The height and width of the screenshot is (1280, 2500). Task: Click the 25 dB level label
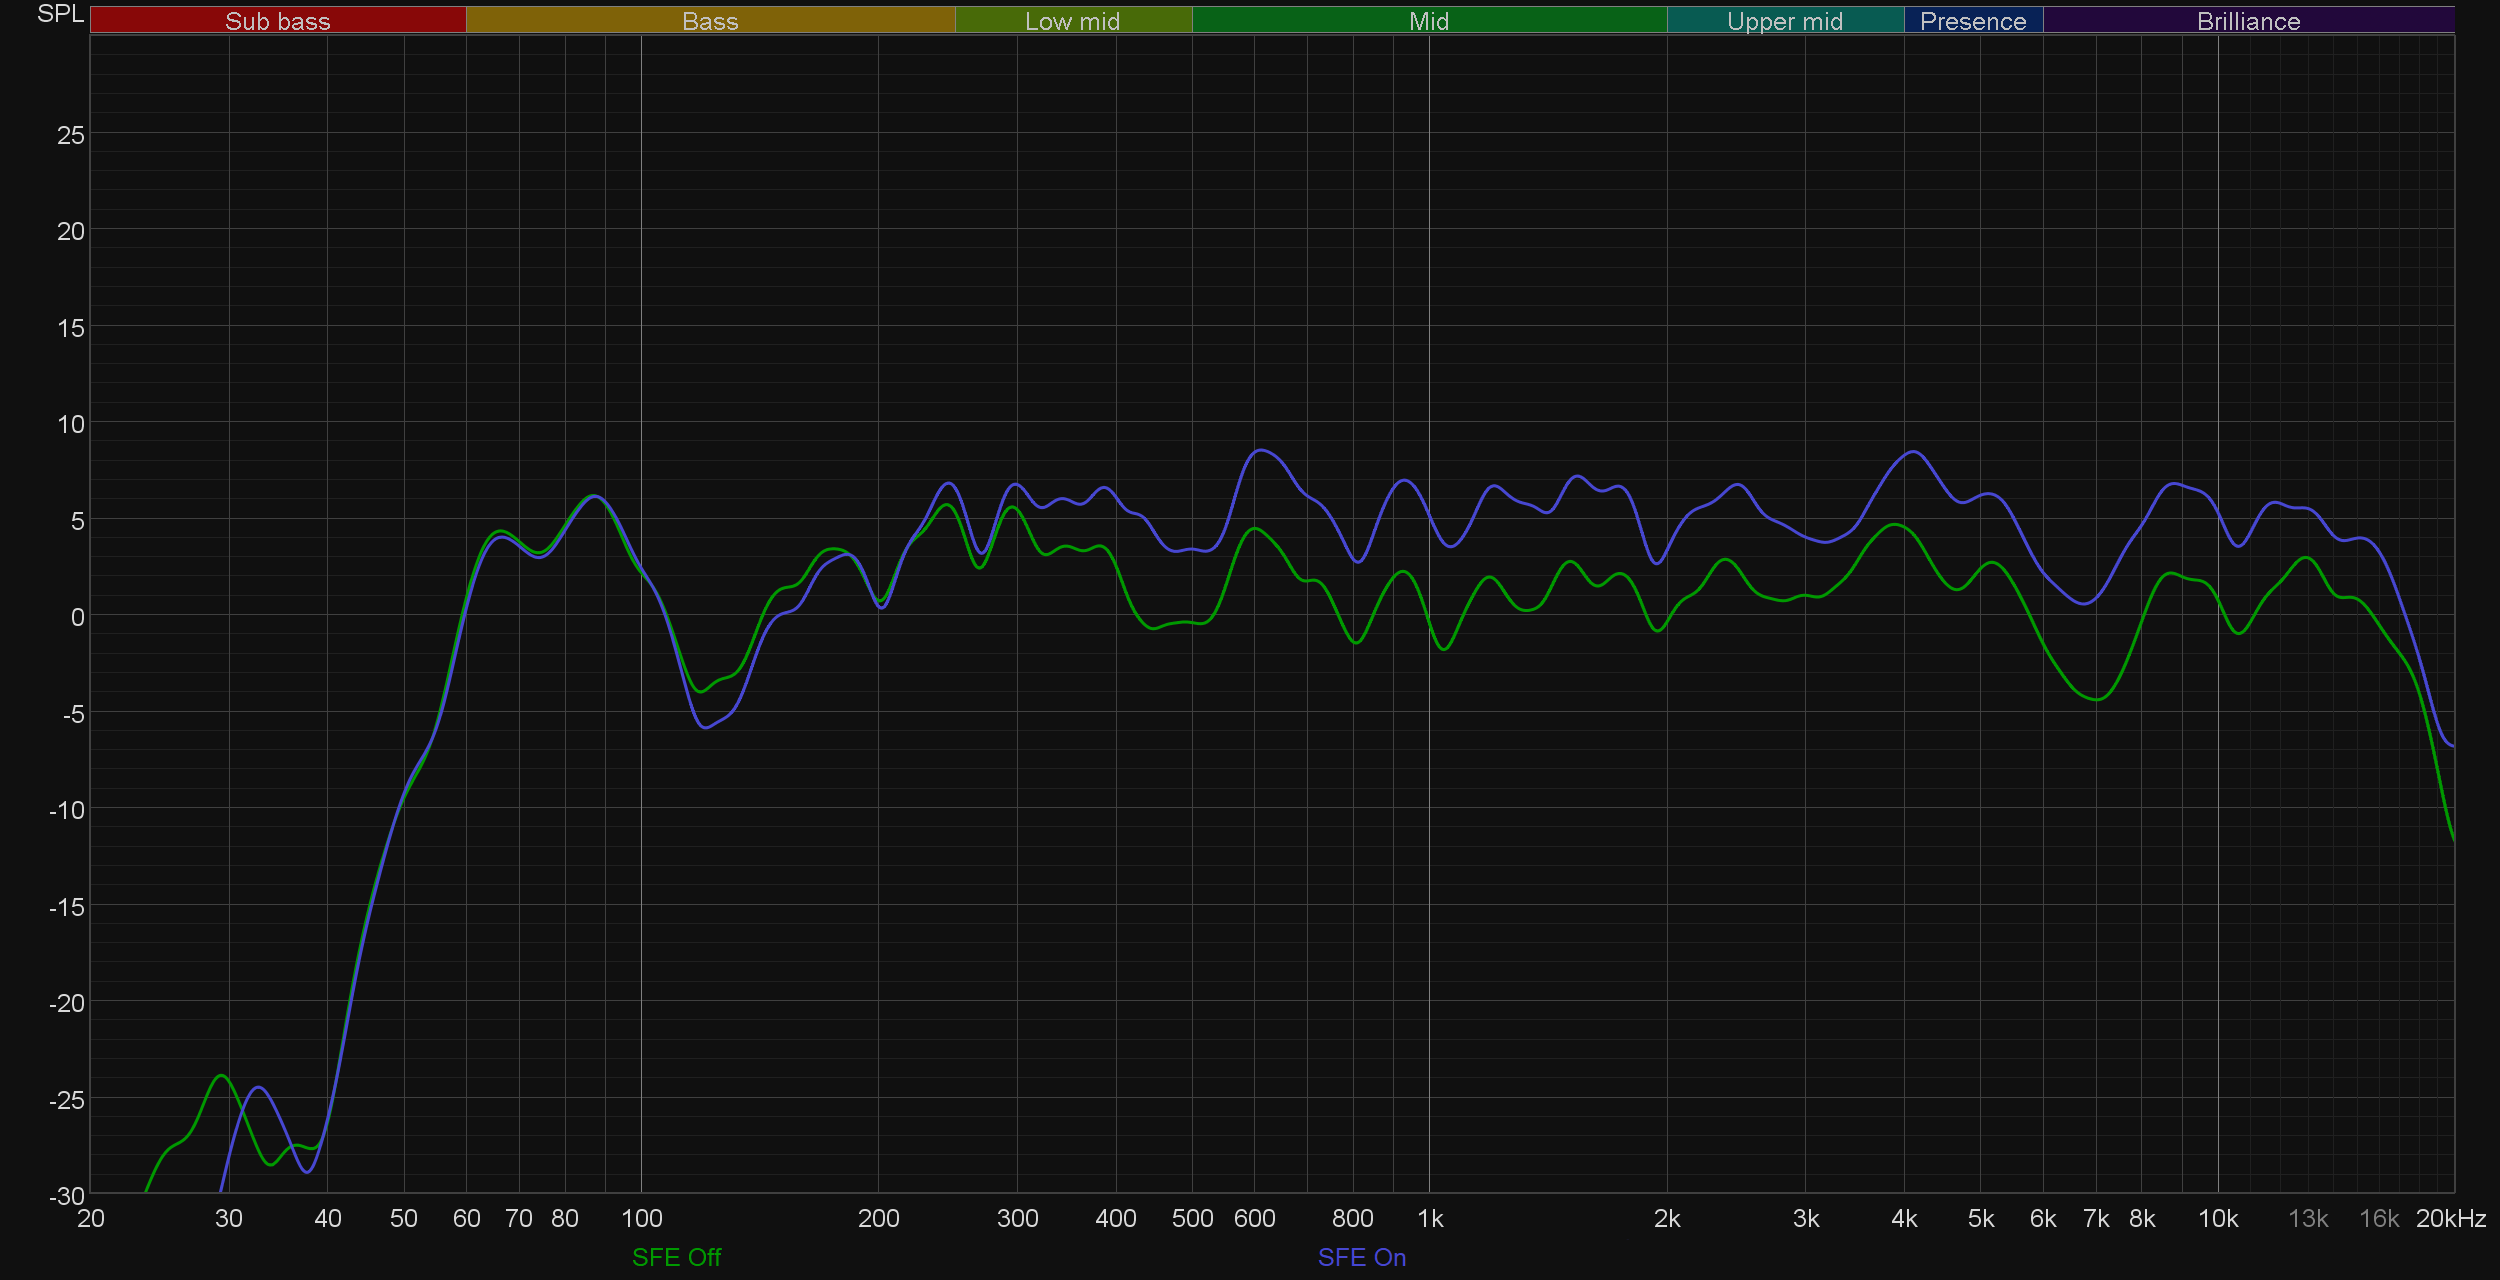point(70,135)
